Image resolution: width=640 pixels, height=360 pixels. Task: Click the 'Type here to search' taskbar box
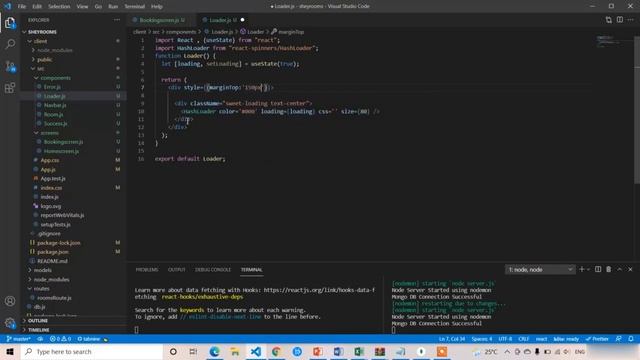point(92,351)
